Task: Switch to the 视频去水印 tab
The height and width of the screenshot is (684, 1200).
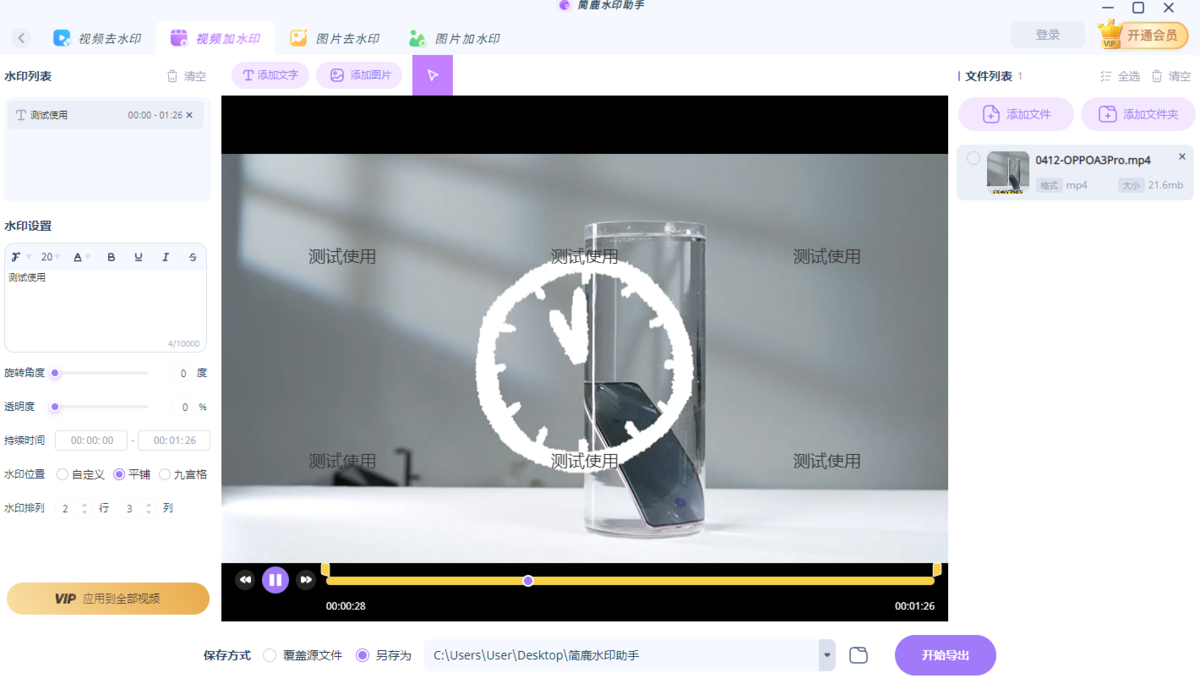Action: click(97, 39)
